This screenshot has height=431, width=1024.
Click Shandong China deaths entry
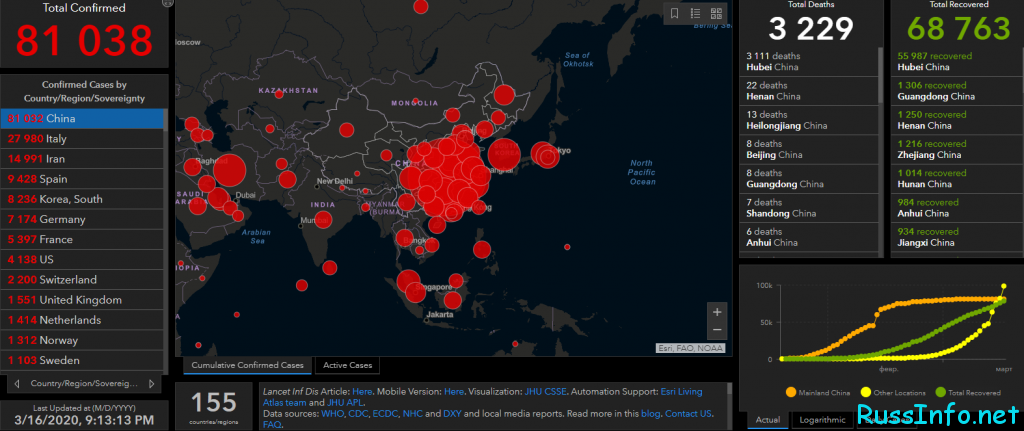810,208
